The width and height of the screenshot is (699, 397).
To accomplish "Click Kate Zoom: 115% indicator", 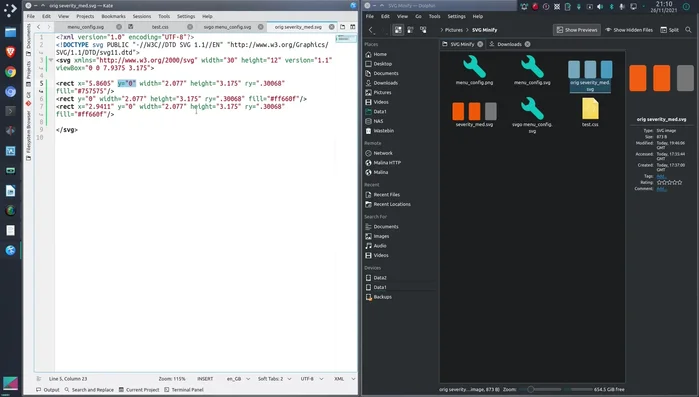I will tap(172, 379).
